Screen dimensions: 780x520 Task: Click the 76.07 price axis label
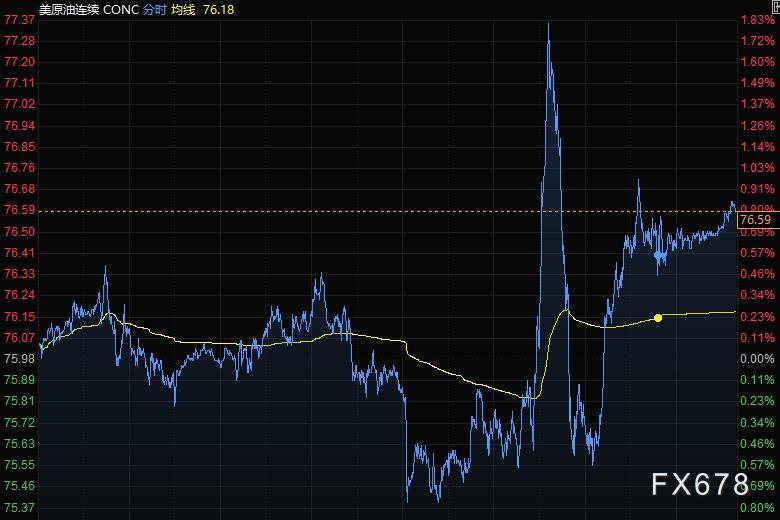19,337
